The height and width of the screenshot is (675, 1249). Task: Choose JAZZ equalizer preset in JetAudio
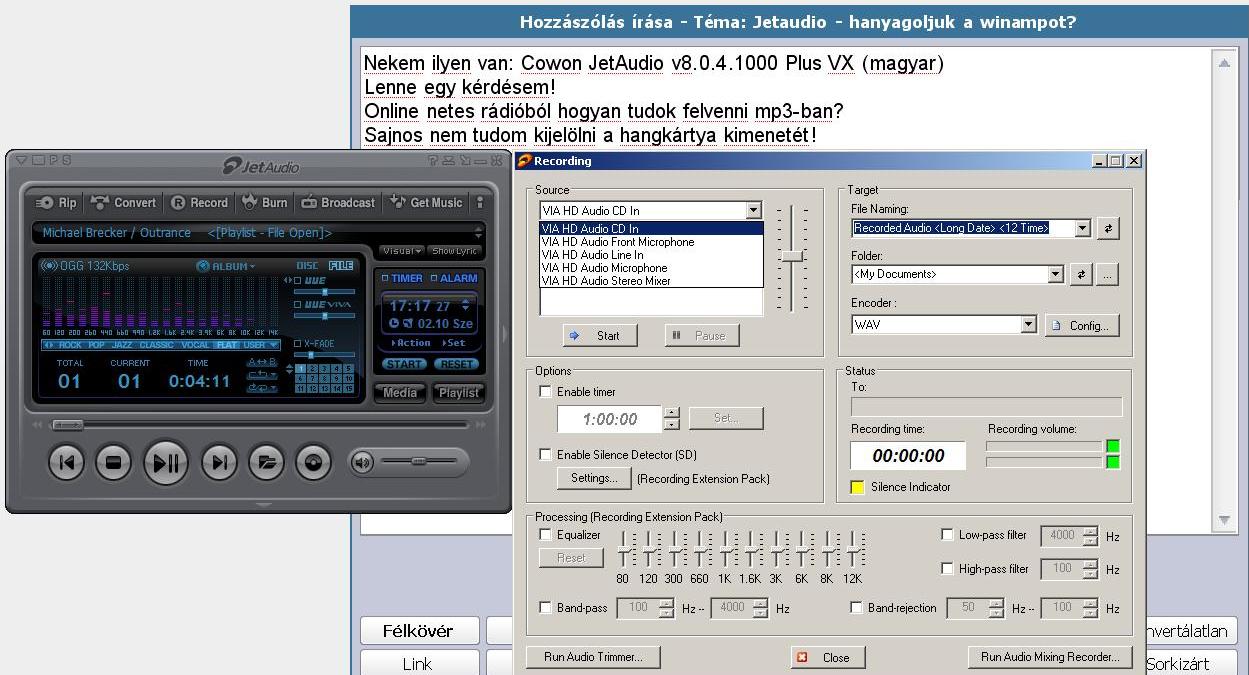pyautogui.click(x=121, y=345)
